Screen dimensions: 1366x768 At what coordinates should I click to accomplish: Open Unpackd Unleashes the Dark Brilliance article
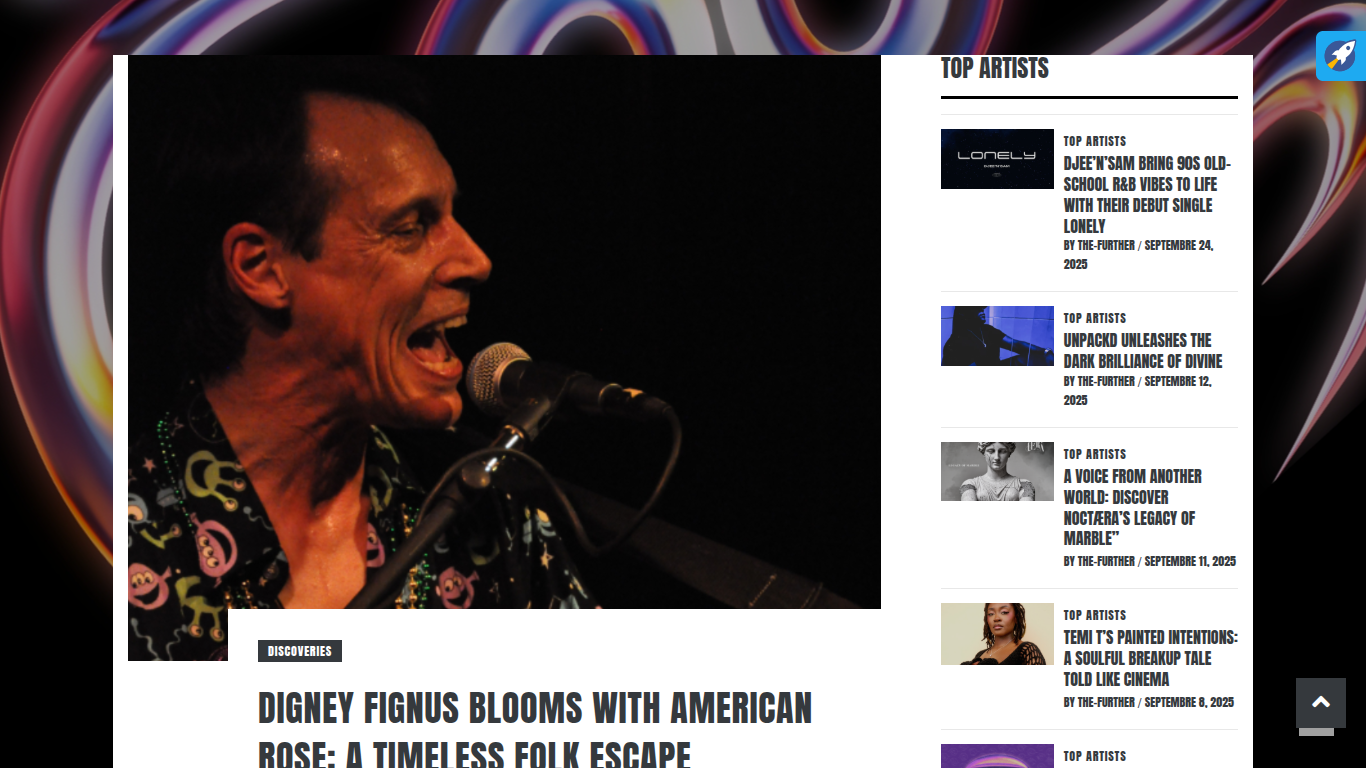click(x=1143, y=351)
